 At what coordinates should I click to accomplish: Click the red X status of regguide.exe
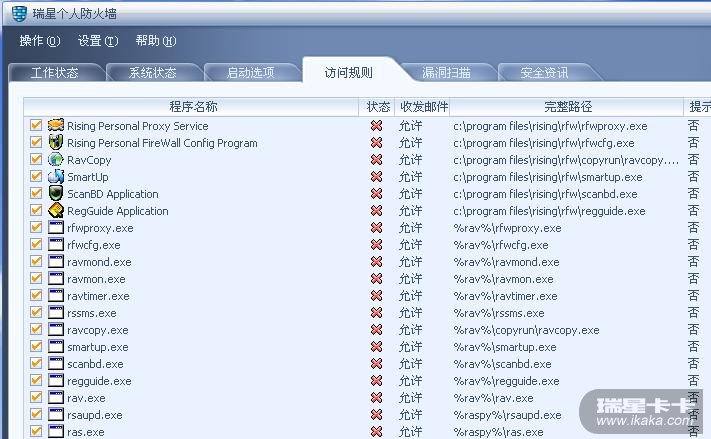pos(376,381)
